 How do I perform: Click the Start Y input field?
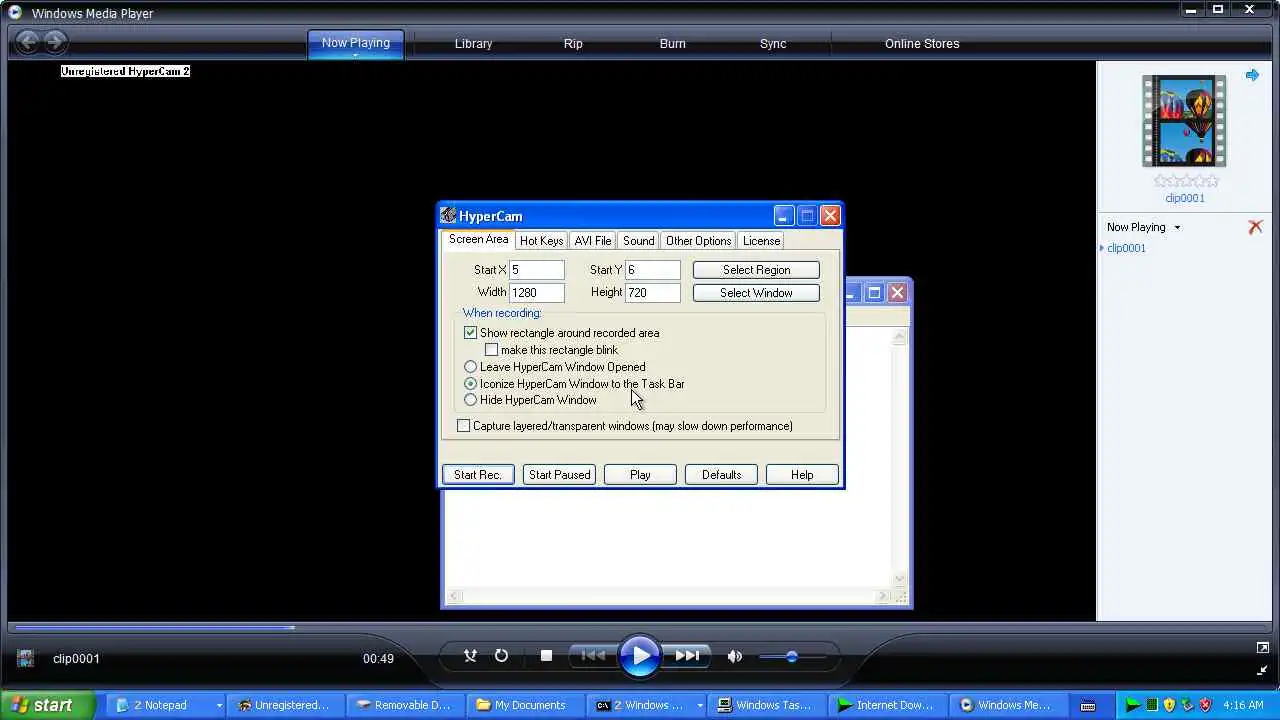pos(653,270)
